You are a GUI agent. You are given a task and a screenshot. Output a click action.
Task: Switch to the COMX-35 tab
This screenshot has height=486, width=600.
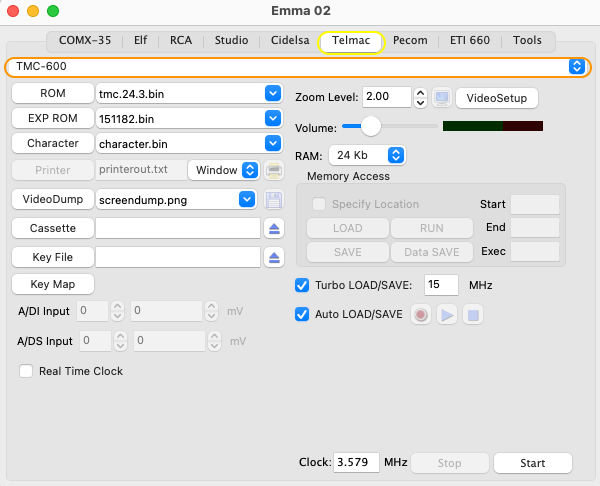click(85, 40)
